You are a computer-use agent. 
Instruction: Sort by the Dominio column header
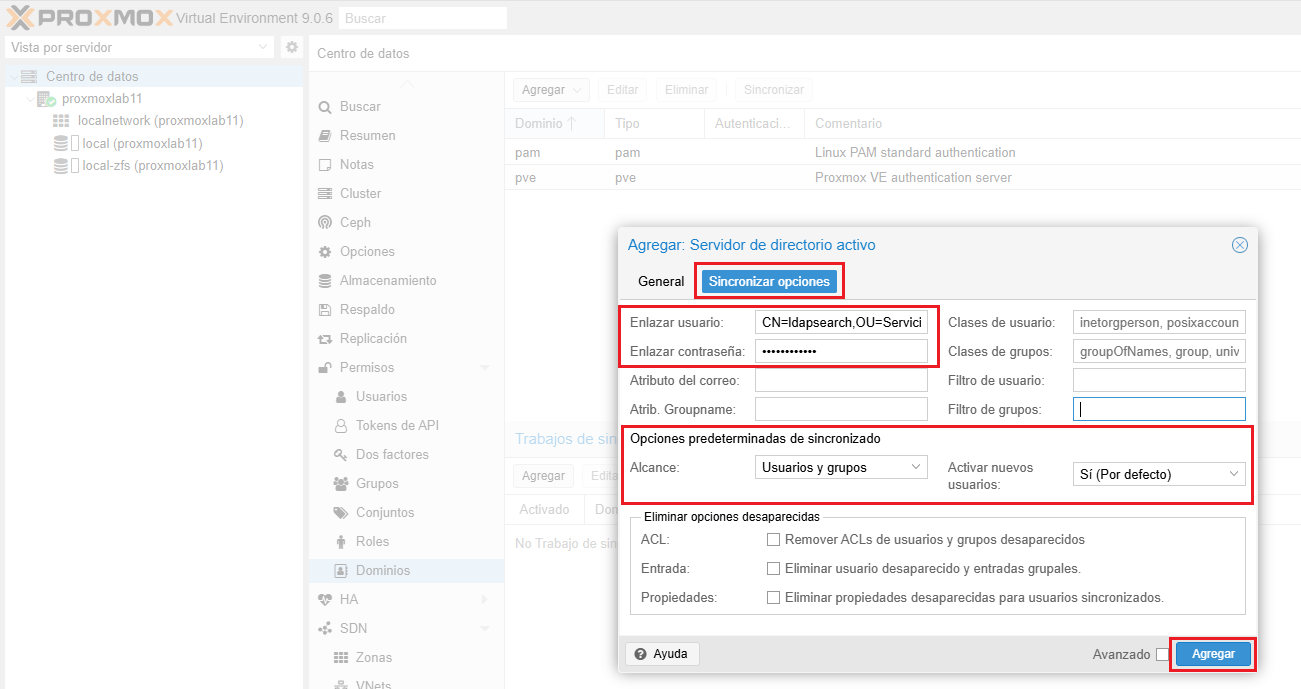coord(554,123)
